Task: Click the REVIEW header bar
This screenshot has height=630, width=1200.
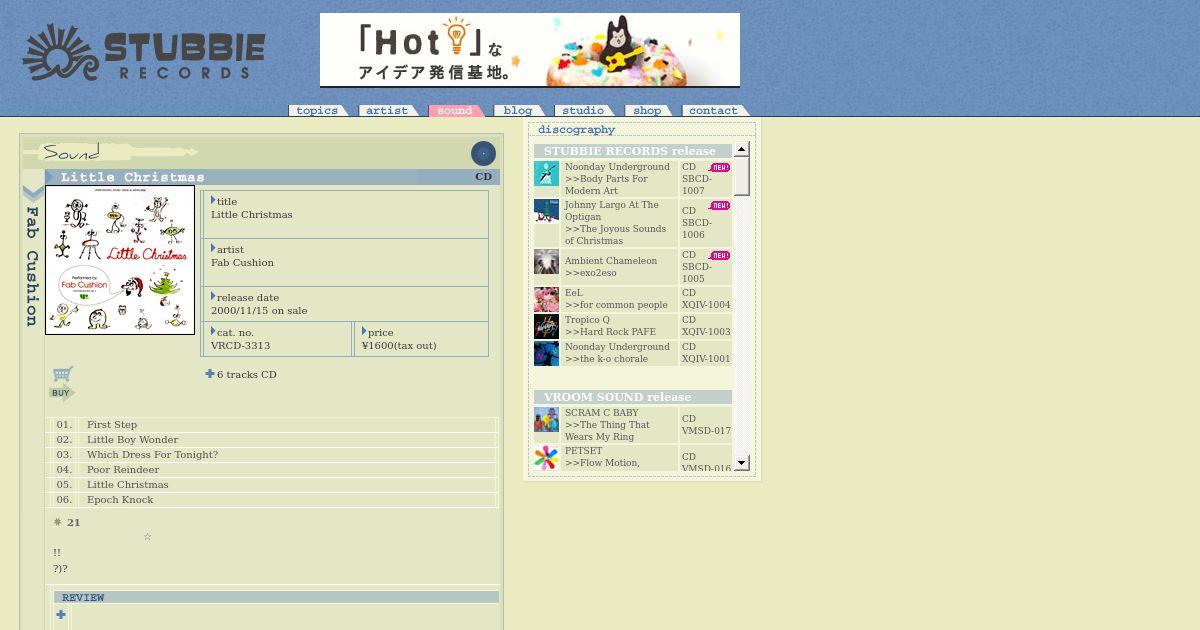Action: coord(276,597)
